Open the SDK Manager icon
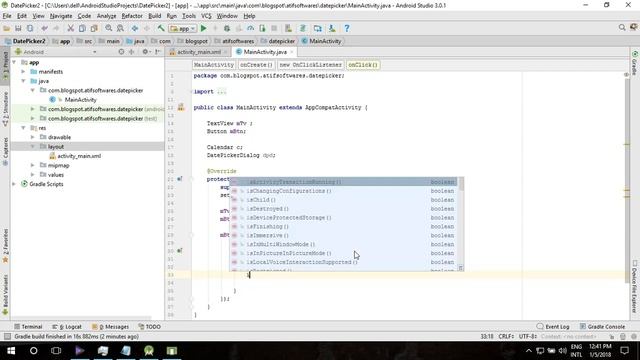 click(x=332, y=29)
